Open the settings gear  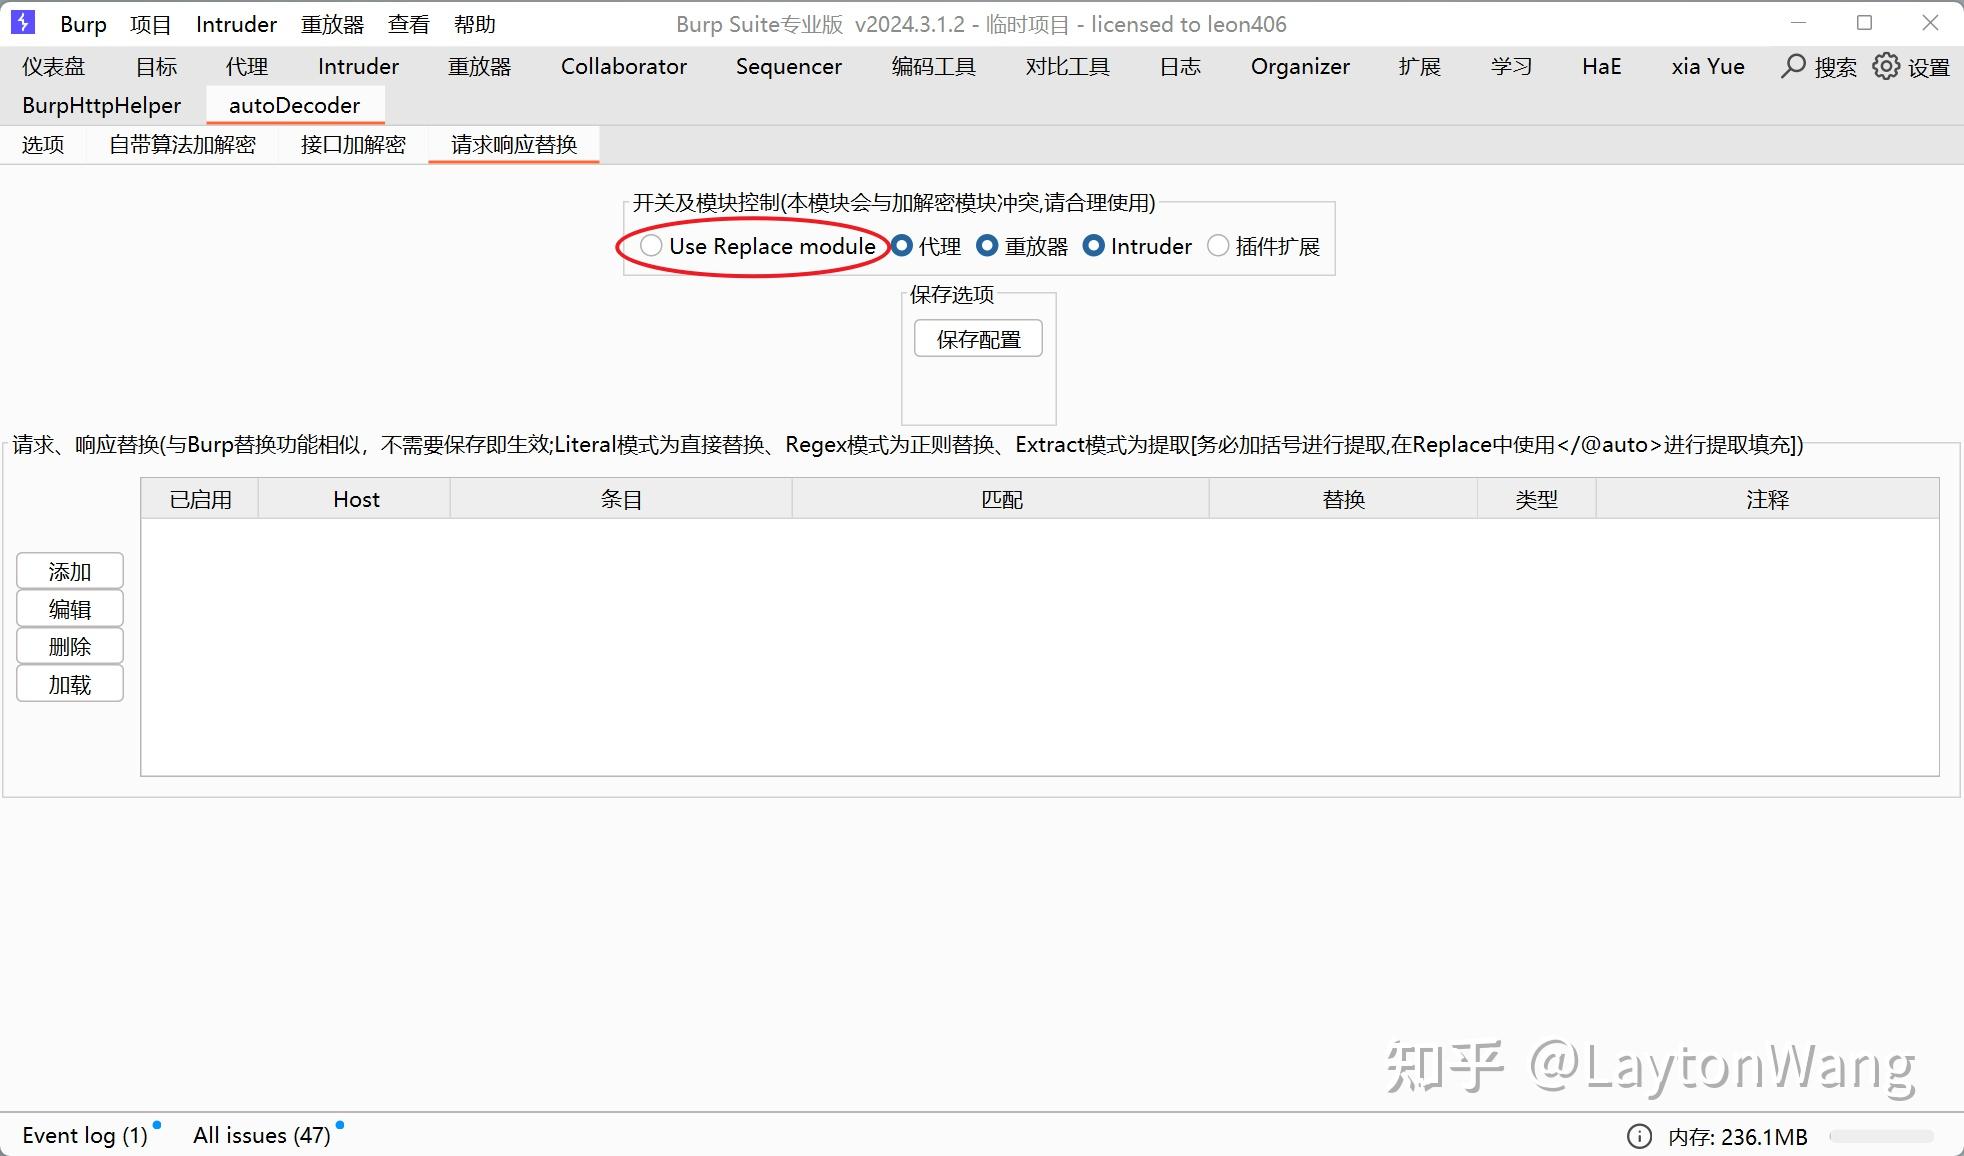pos(1885,66)
